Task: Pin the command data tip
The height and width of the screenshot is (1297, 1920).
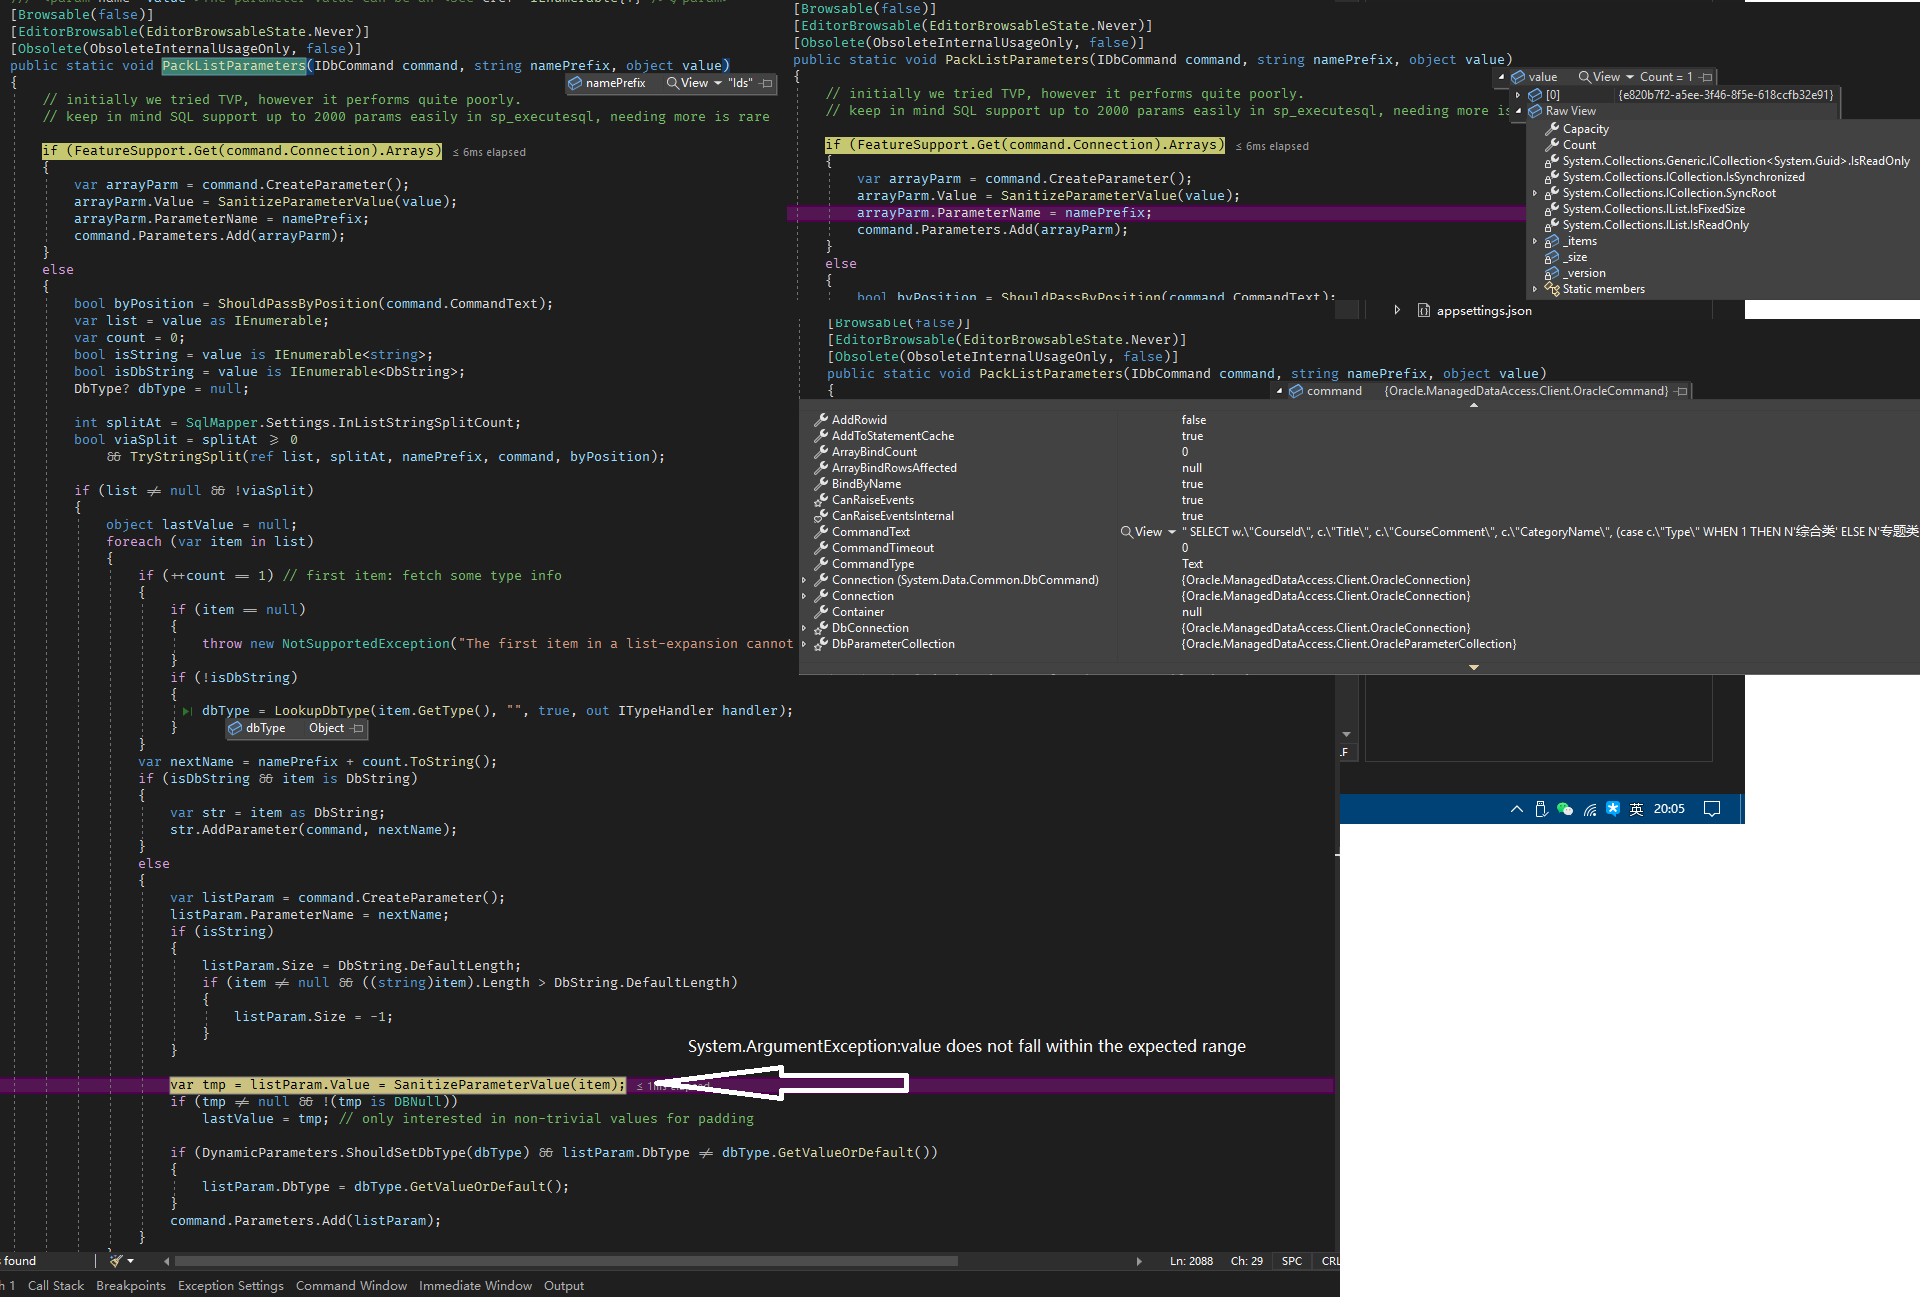Action: [x=1682, y=391]
